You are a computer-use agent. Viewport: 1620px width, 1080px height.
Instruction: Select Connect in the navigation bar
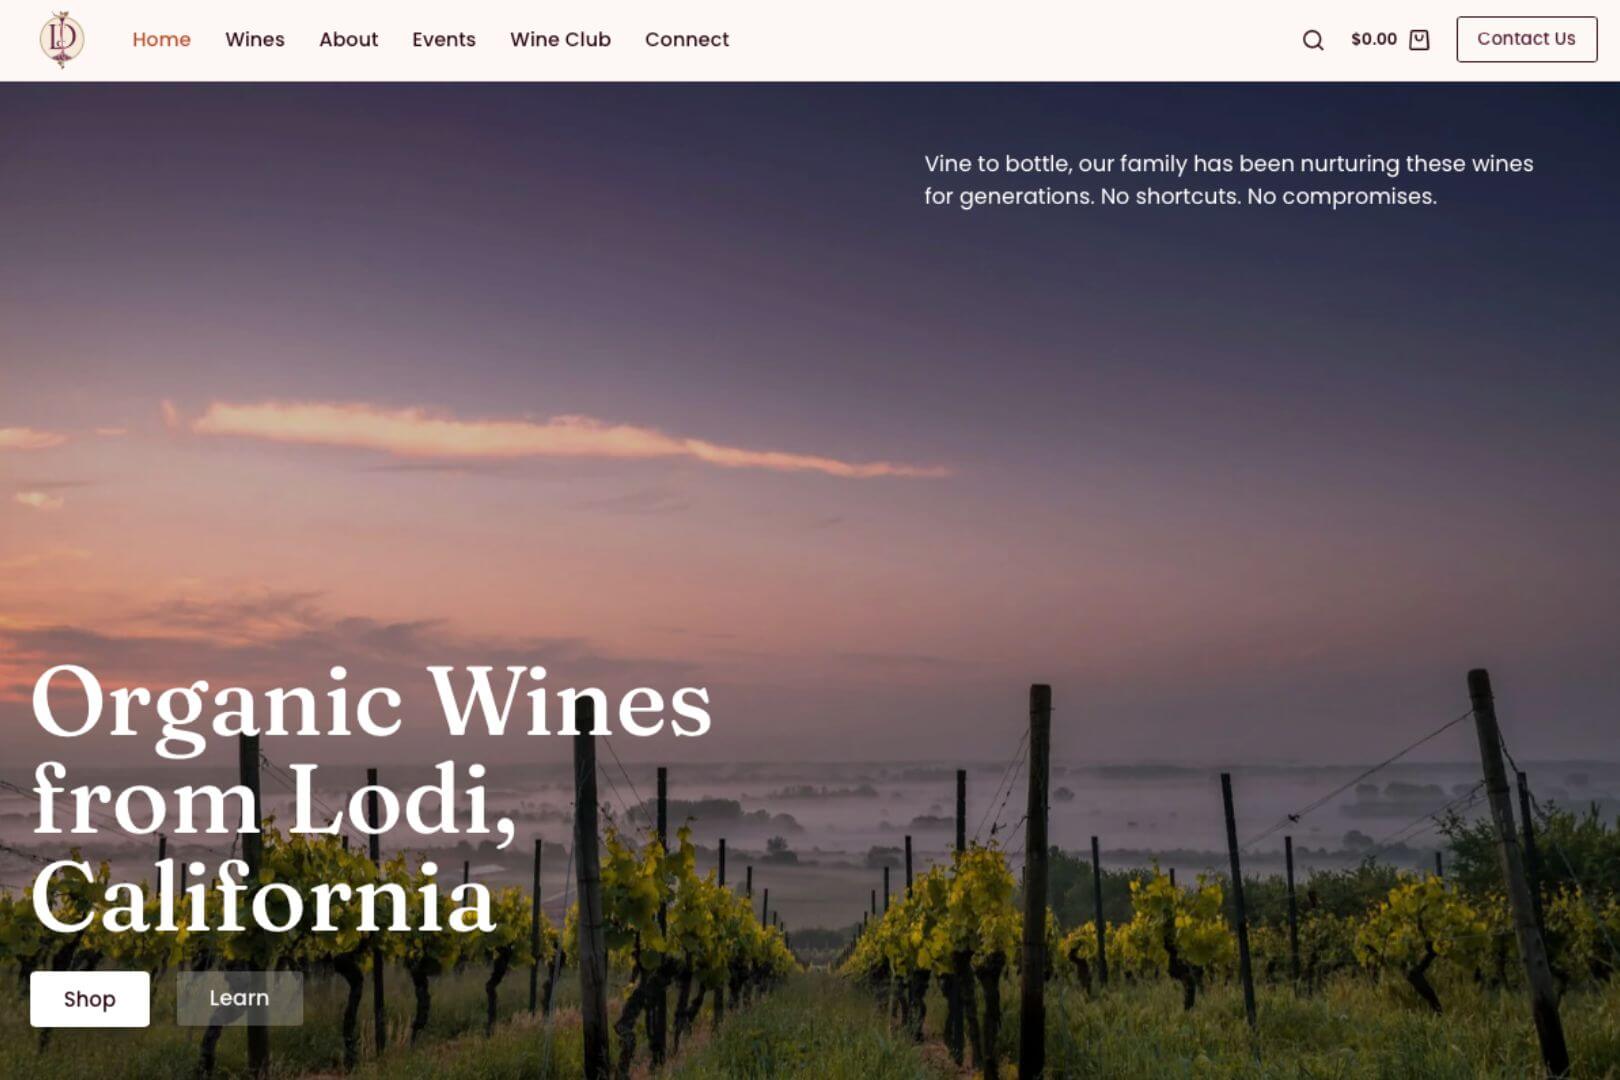(687, 39)
